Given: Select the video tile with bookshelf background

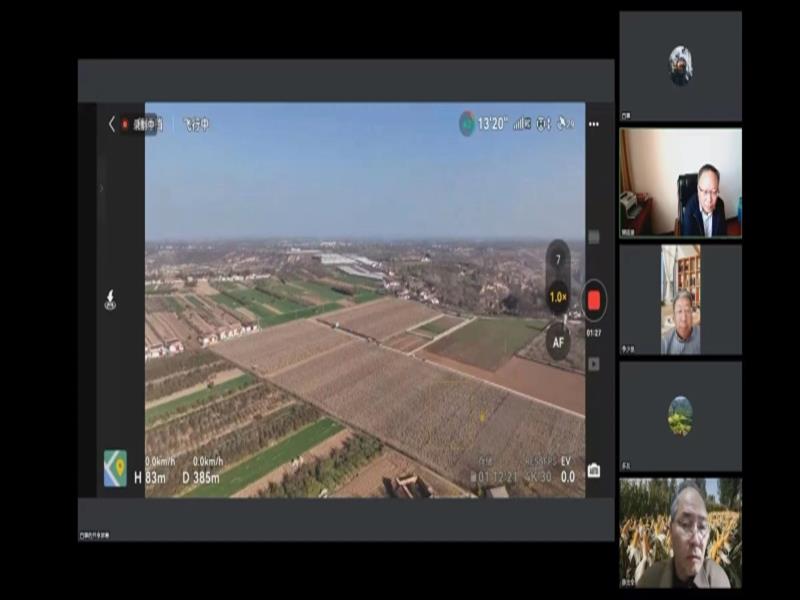Looking at the screenshot, I should 681,299.
